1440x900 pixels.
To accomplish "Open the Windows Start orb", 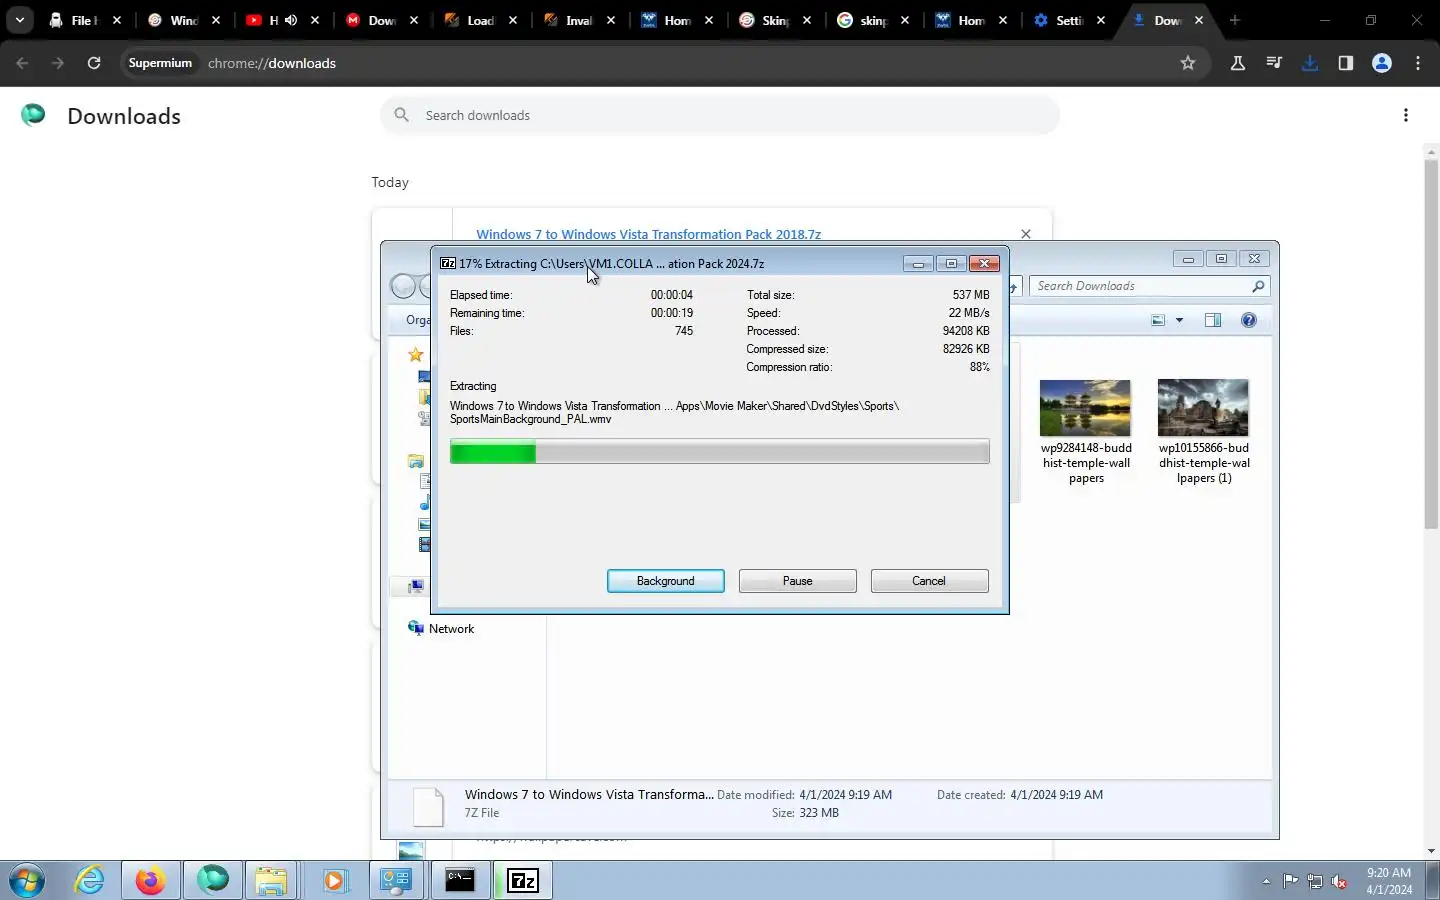I will click(27, 881).
